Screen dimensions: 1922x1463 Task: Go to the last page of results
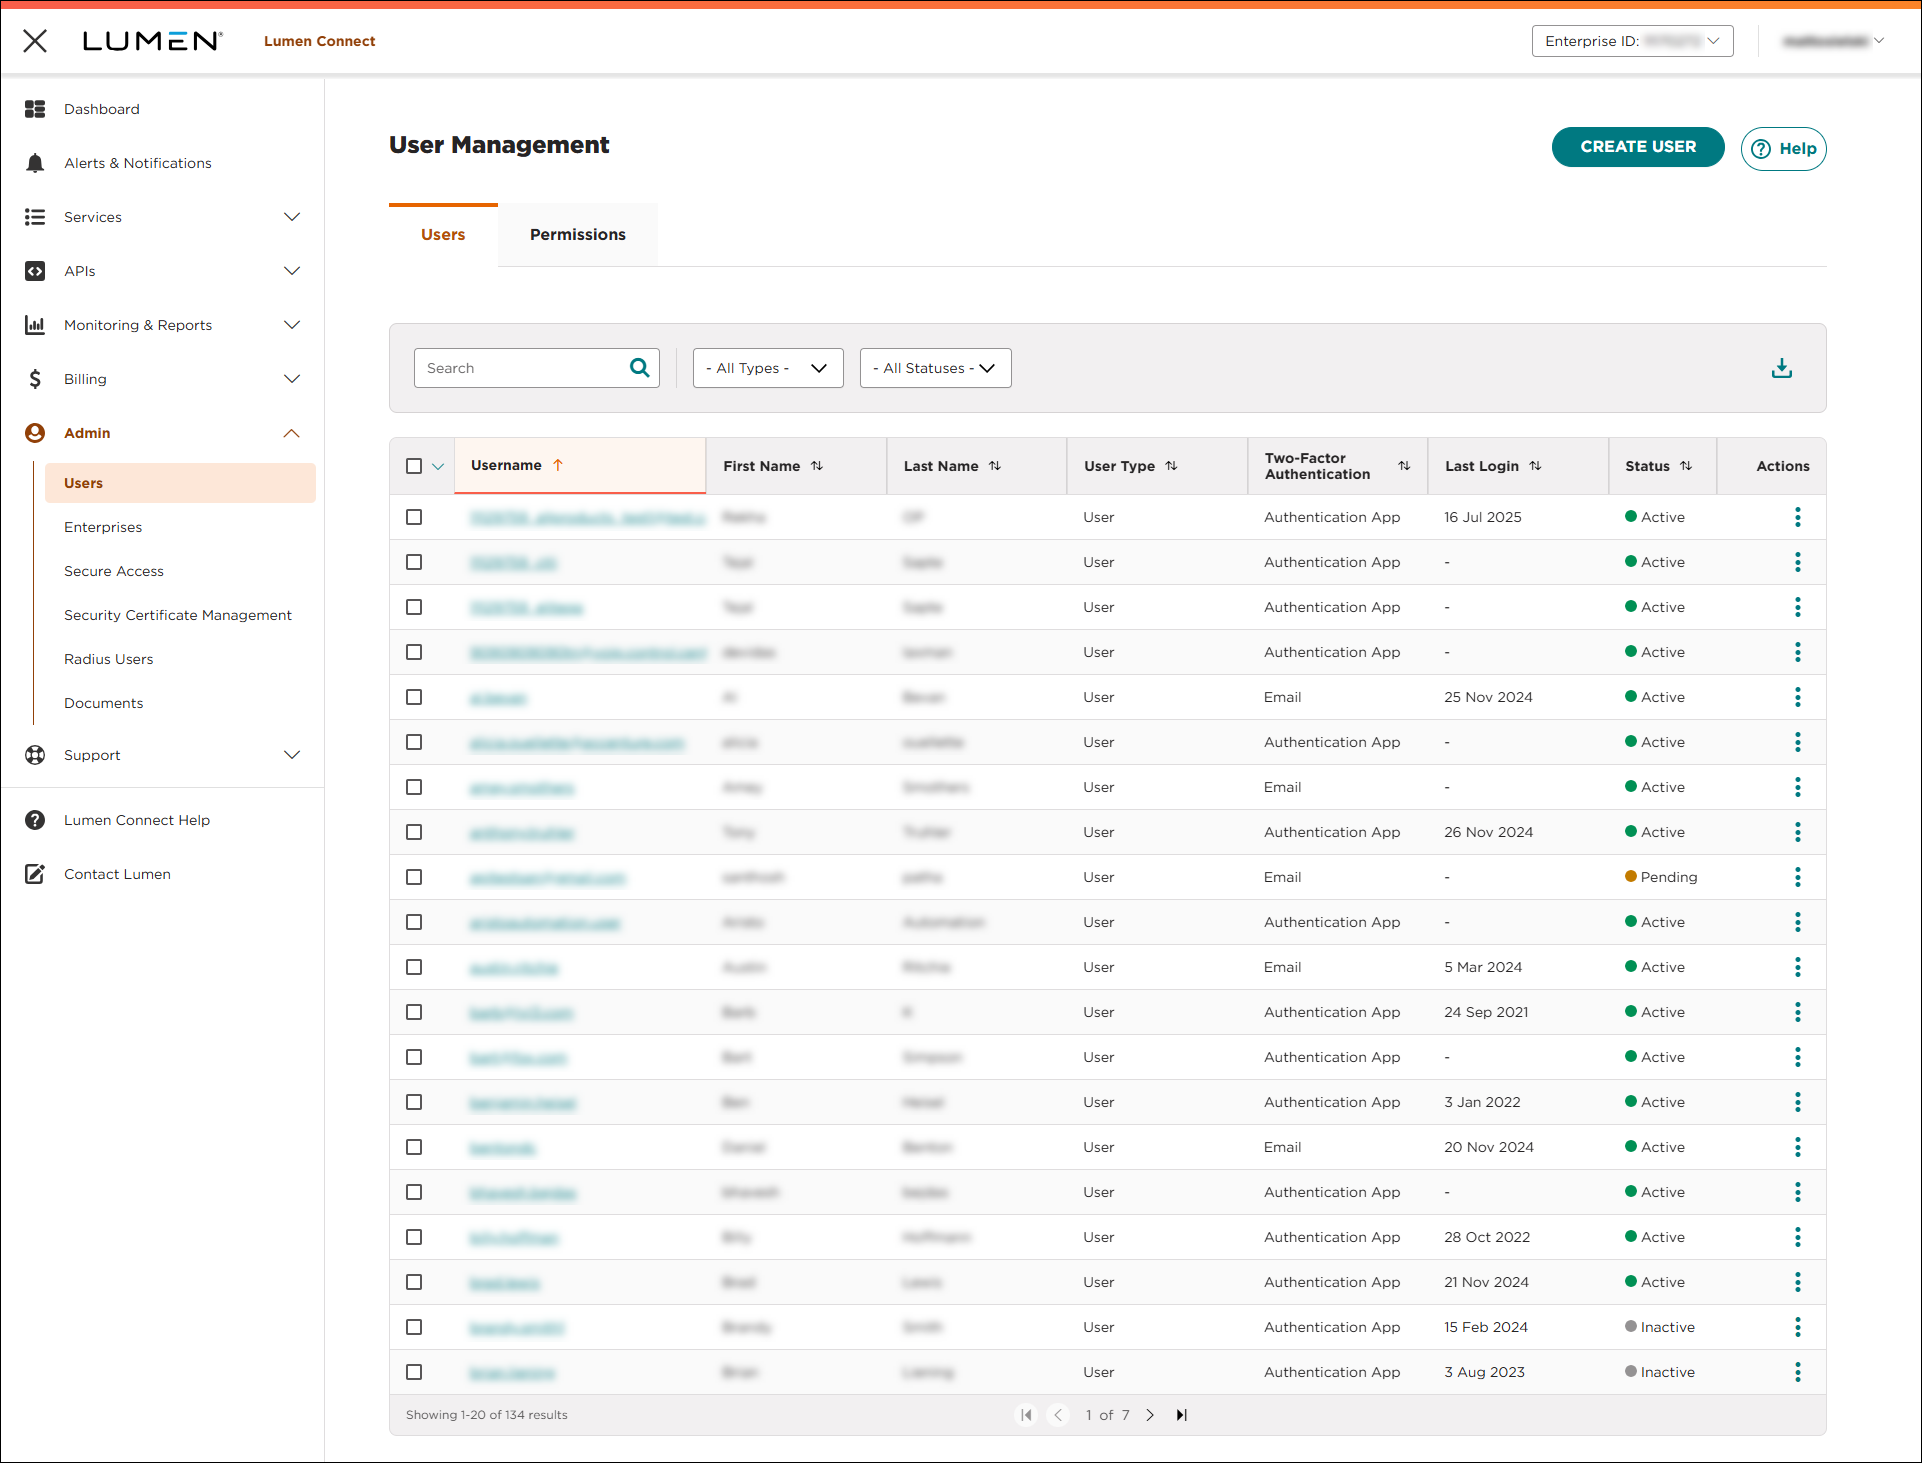point(1181,1415)
